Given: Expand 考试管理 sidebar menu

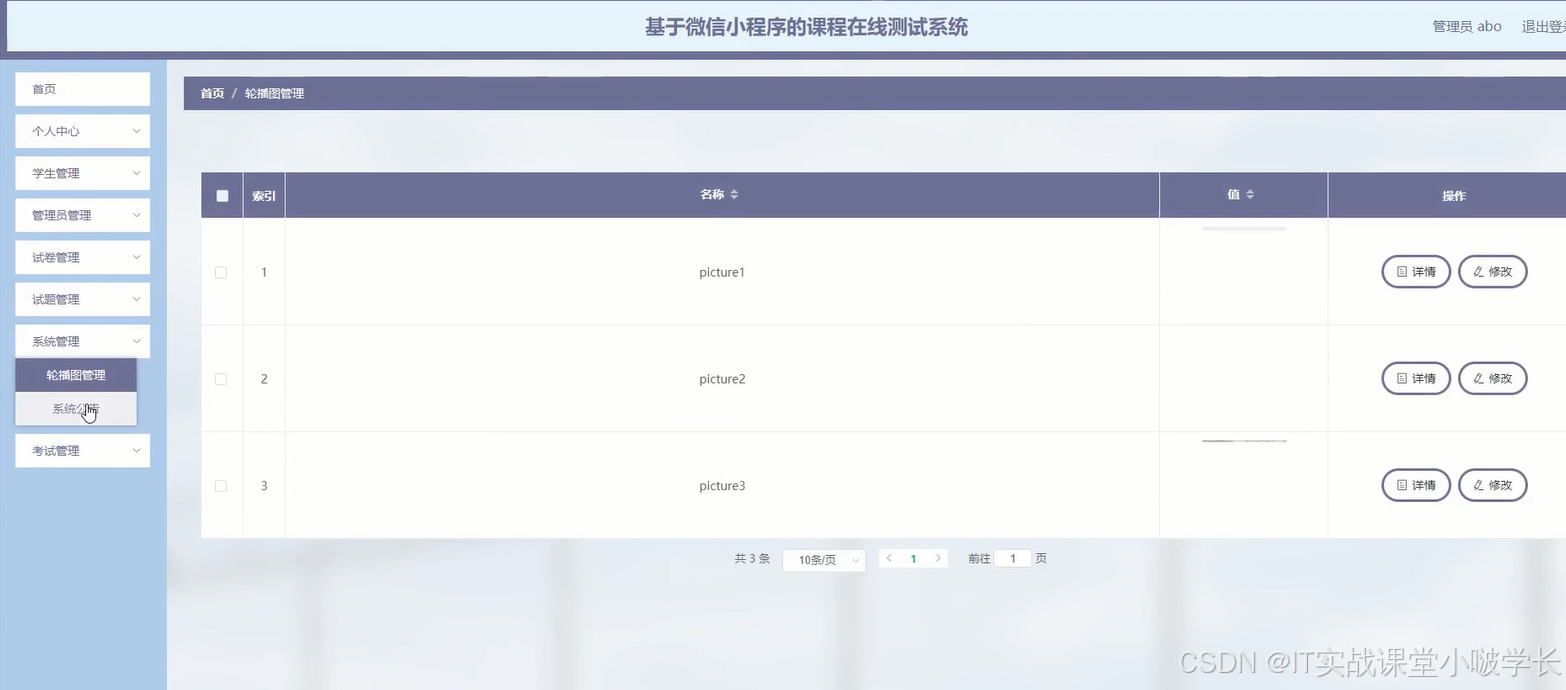Looking at the screenshot, I should click(x=83, y=451).
